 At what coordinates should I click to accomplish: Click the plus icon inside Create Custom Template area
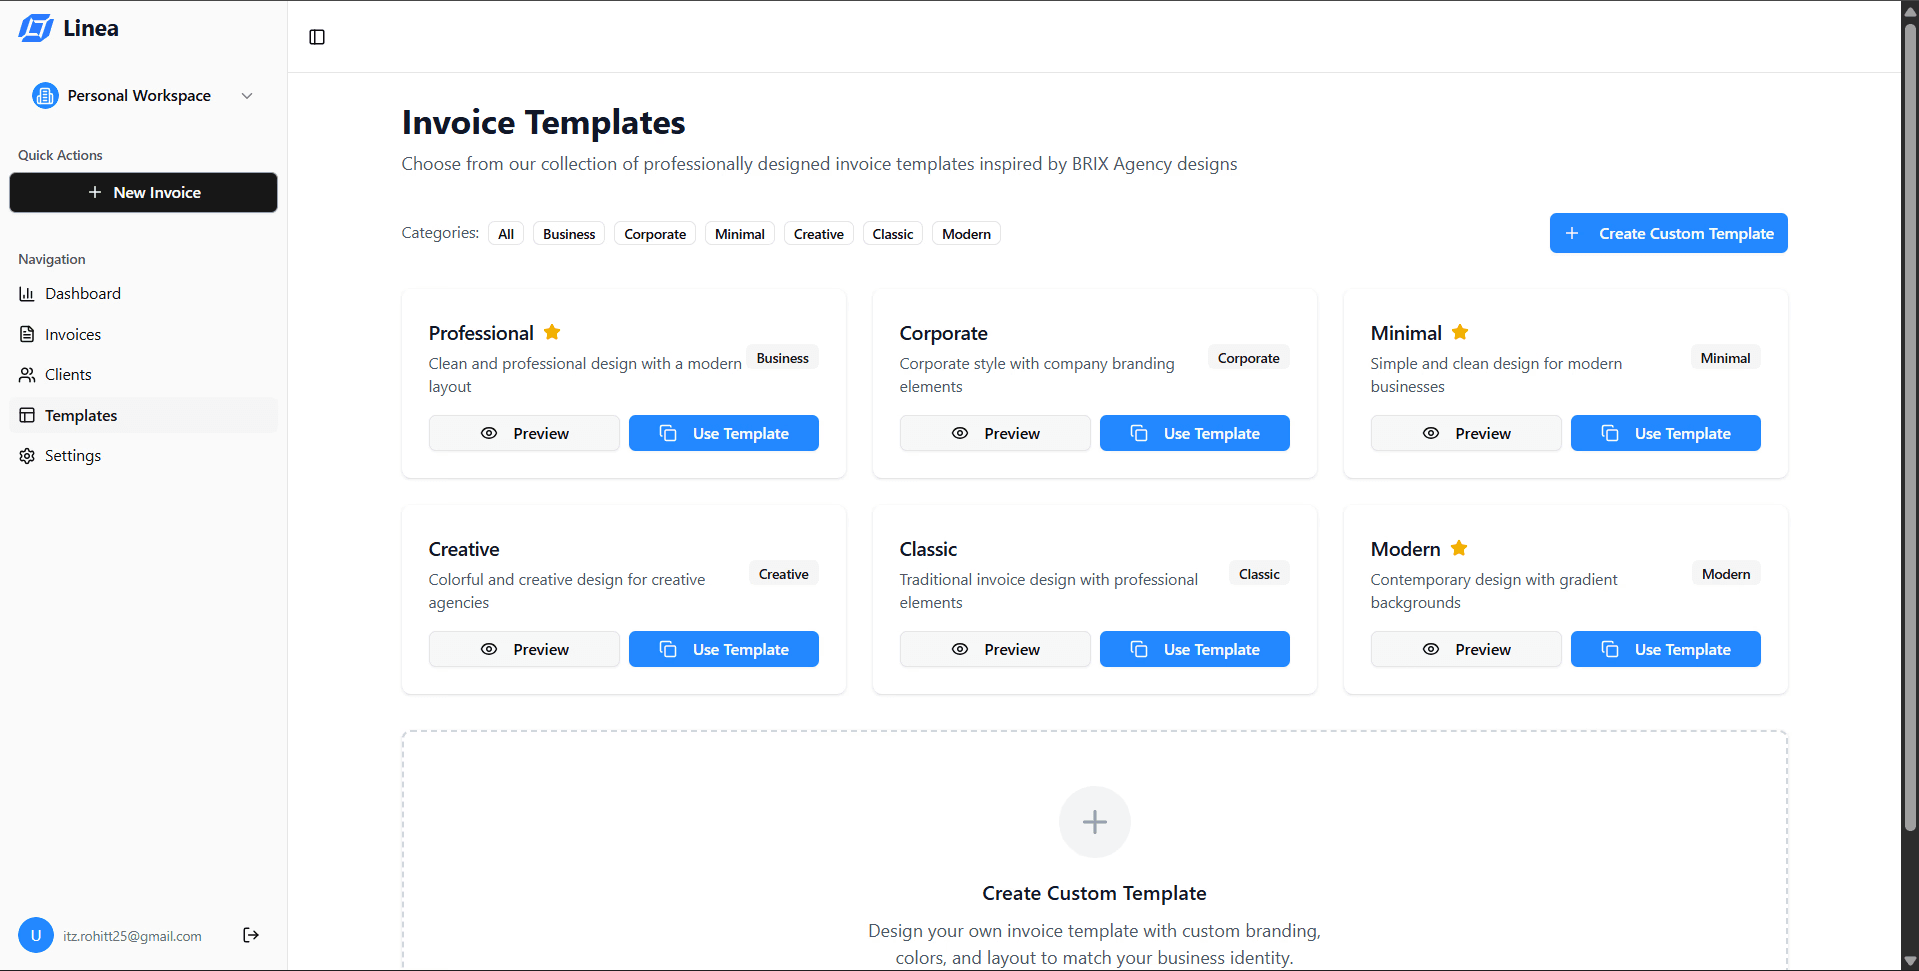click(1094, 821)
